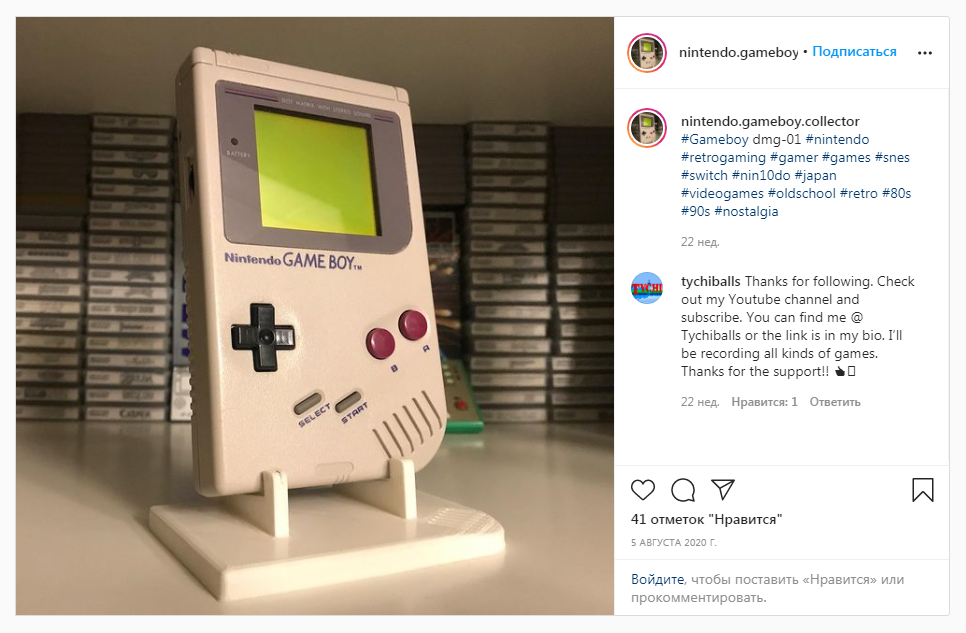This screenshot has width=966, height=633.
Task: Open the #retrogaming hashtag
Action: 723,157
